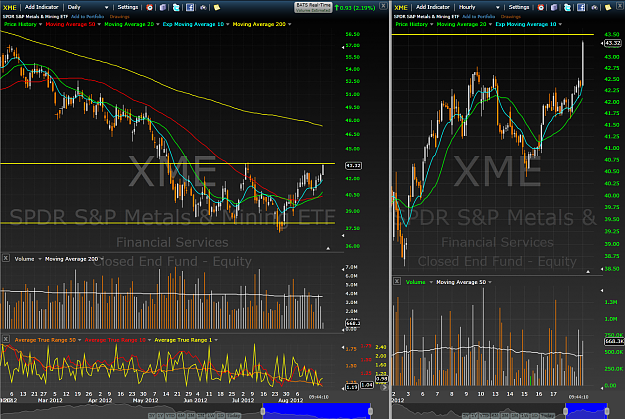Viewport: 625px width, 419px height.
Task: Remove the Average True Range panel with its X
Action: coord(6,339)
